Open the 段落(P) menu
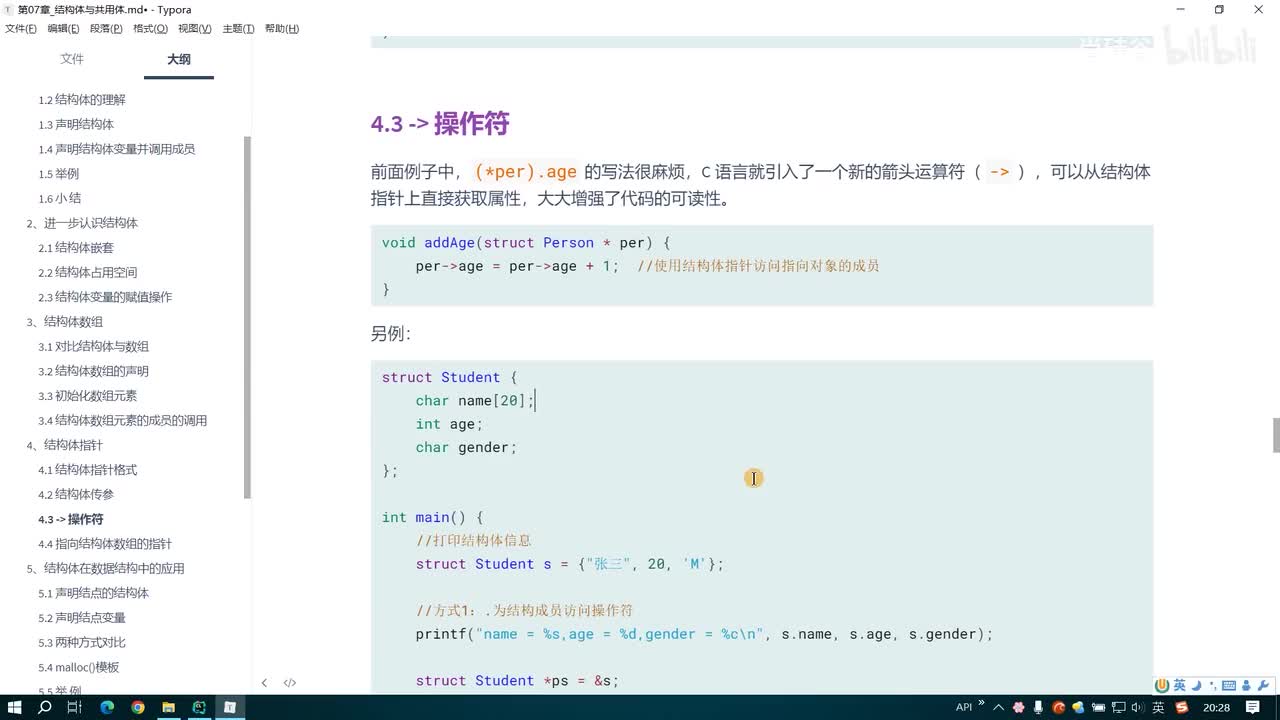 [x=106, y=29]
